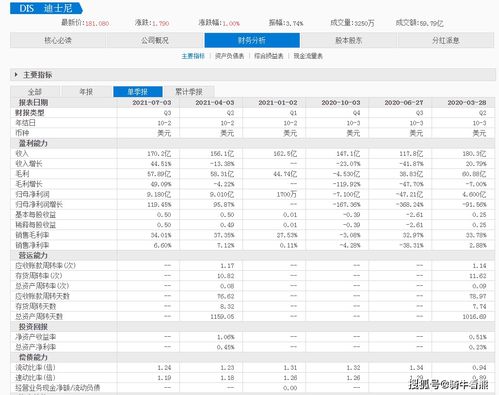Image resolution: width=499 pixels, height=395 pixels.
Task: Click the 振幅 3.74% figure
Action: [286, 23]
